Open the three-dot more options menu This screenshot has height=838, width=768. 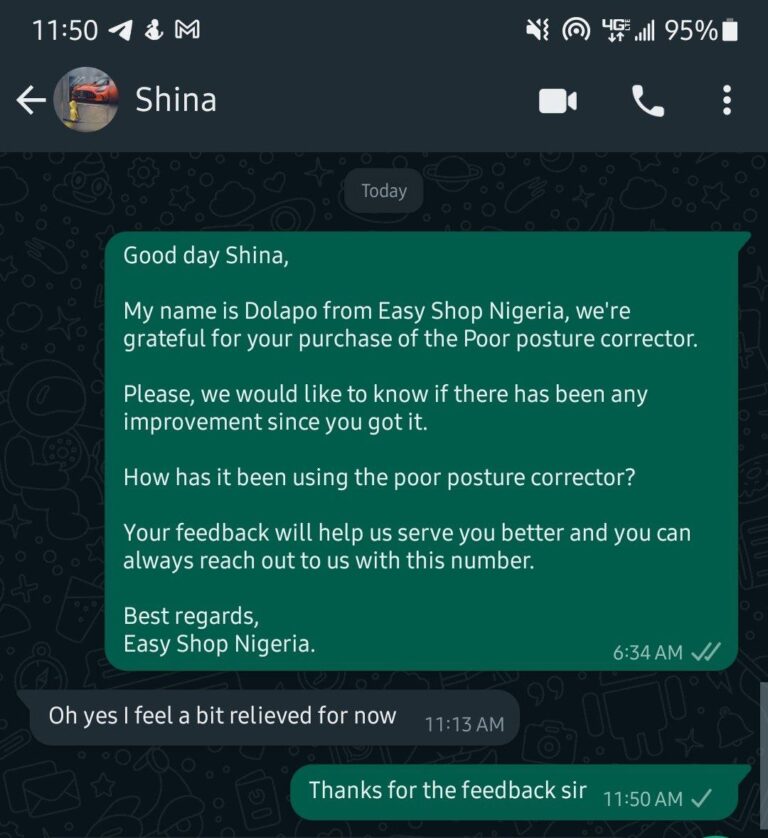[x=726, y=100]
